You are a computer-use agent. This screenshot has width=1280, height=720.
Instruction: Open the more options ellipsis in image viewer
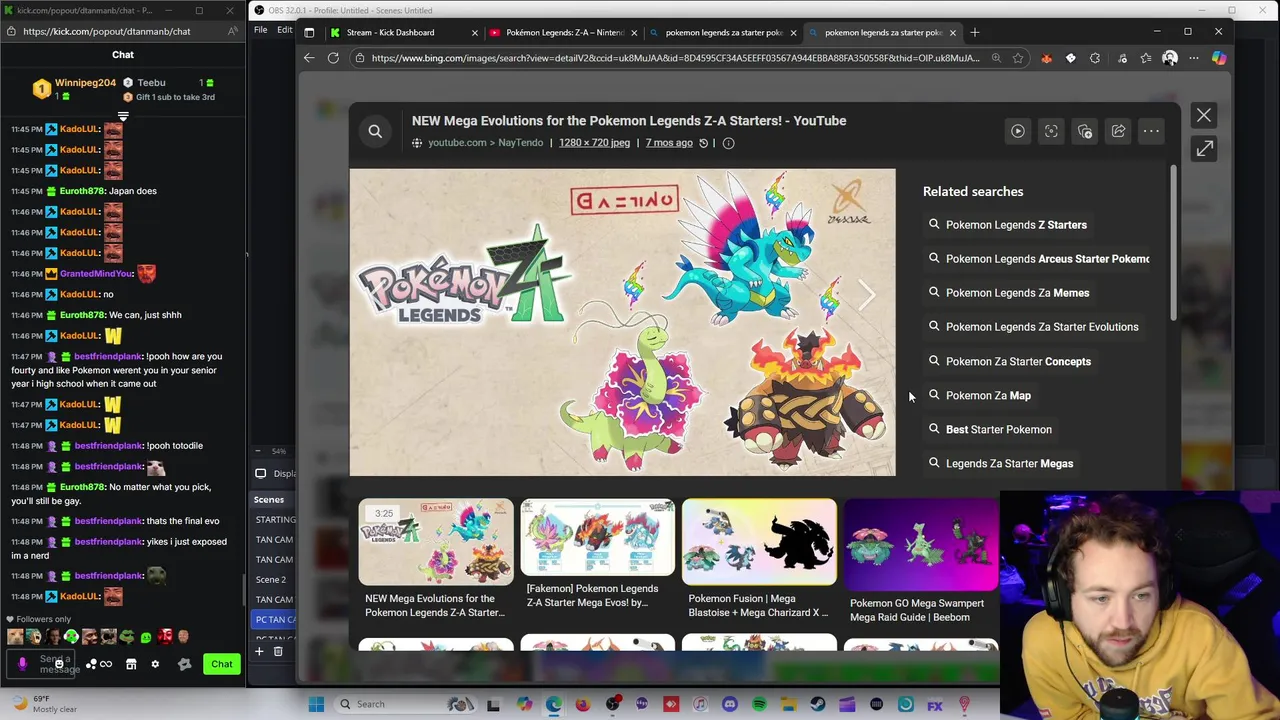(1151, 131)
